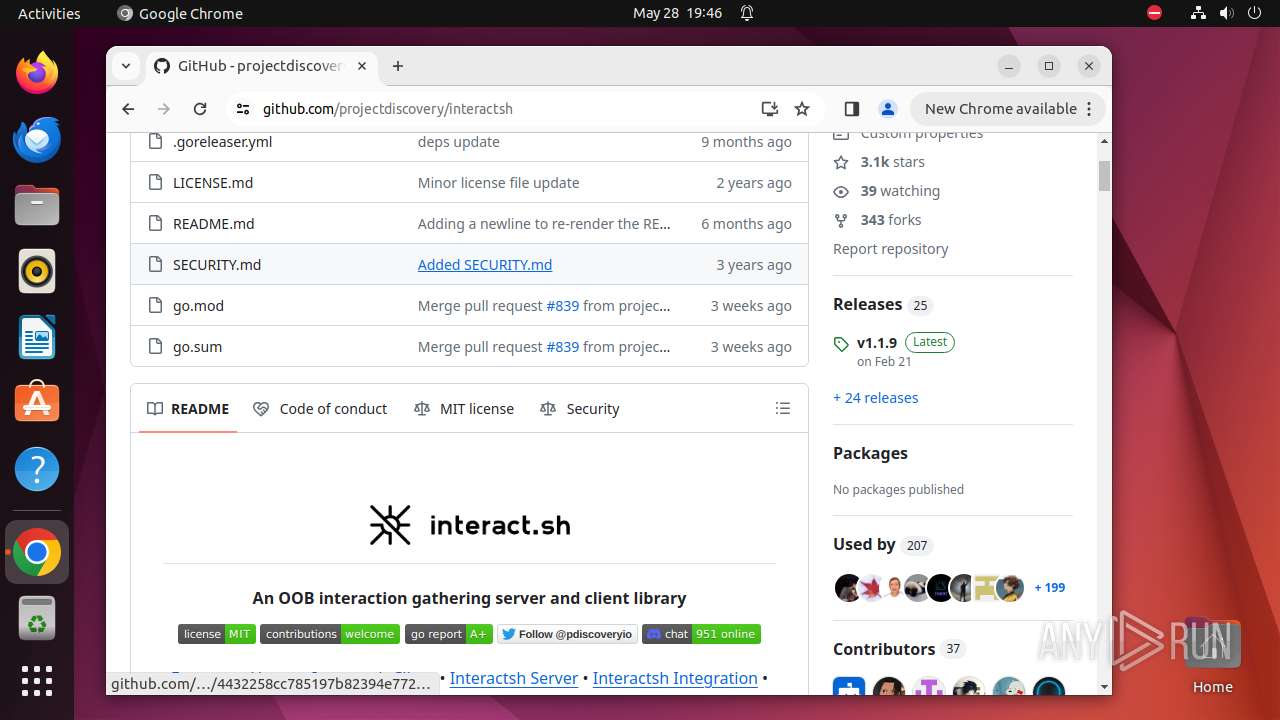Open the go.sum file
This screenshot has width=1280, height=720.
(x=198, y=347)
